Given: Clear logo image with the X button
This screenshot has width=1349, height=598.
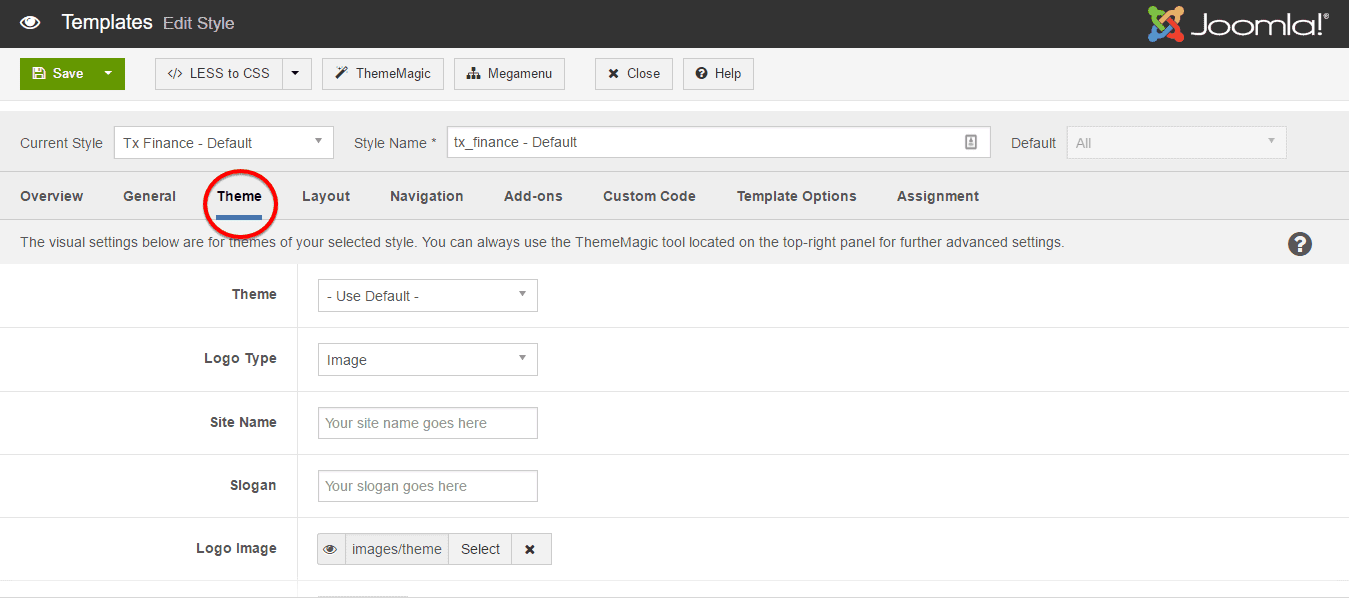Looking at the screenshot, I should coord(530,549).
